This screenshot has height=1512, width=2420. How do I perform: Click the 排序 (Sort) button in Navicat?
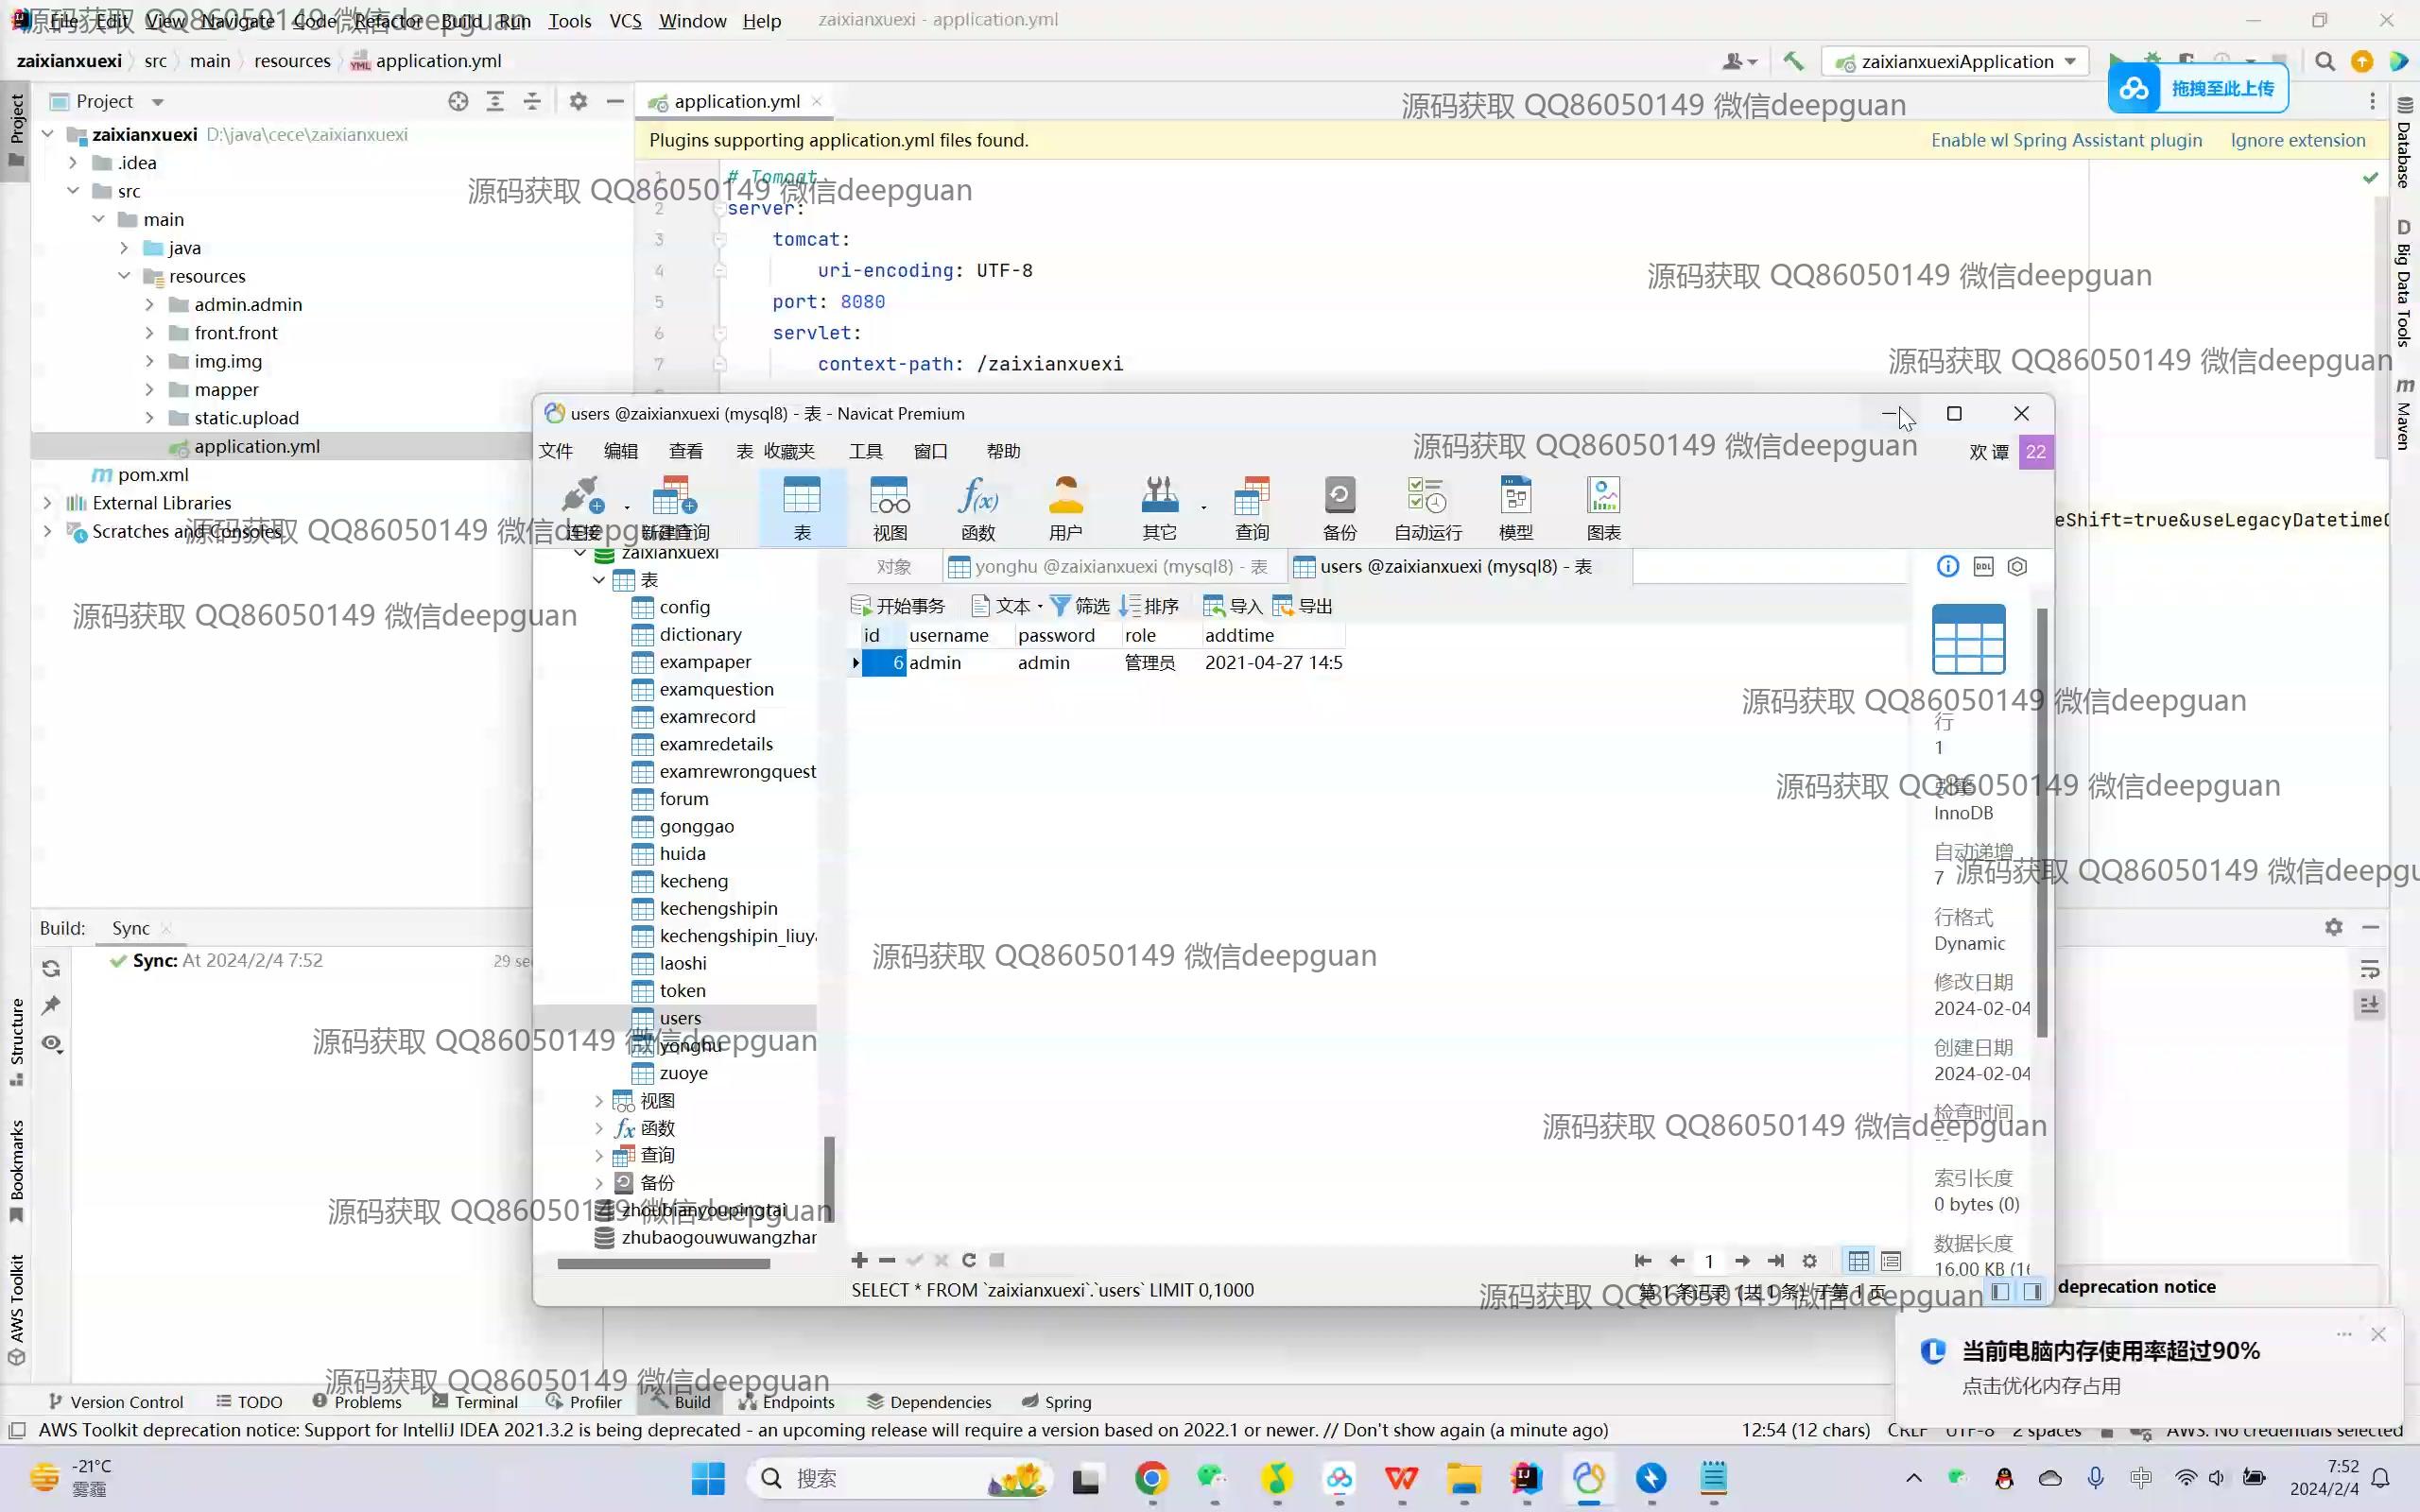point(1149,606)
